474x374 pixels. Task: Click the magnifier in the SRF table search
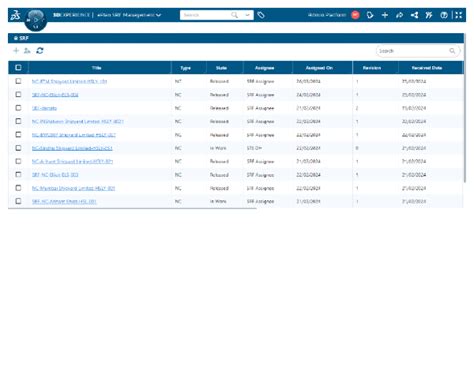coord(452,51)
